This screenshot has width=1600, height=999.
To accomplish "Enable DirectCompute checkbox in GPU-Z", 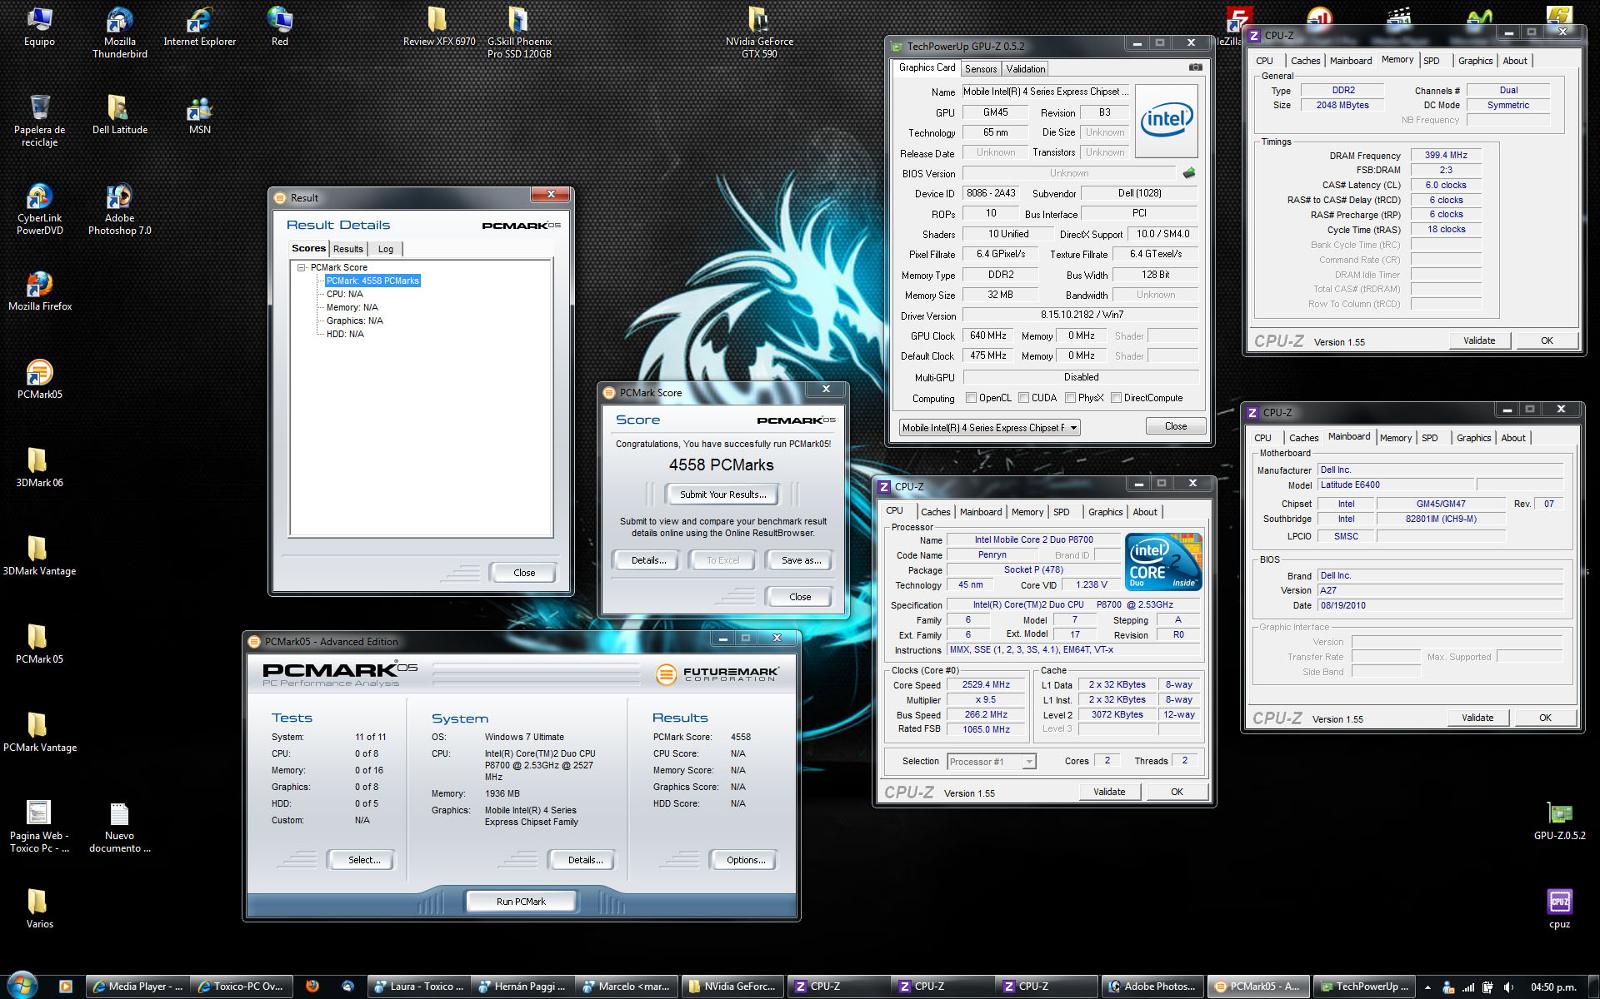I will click(1116, 398).
